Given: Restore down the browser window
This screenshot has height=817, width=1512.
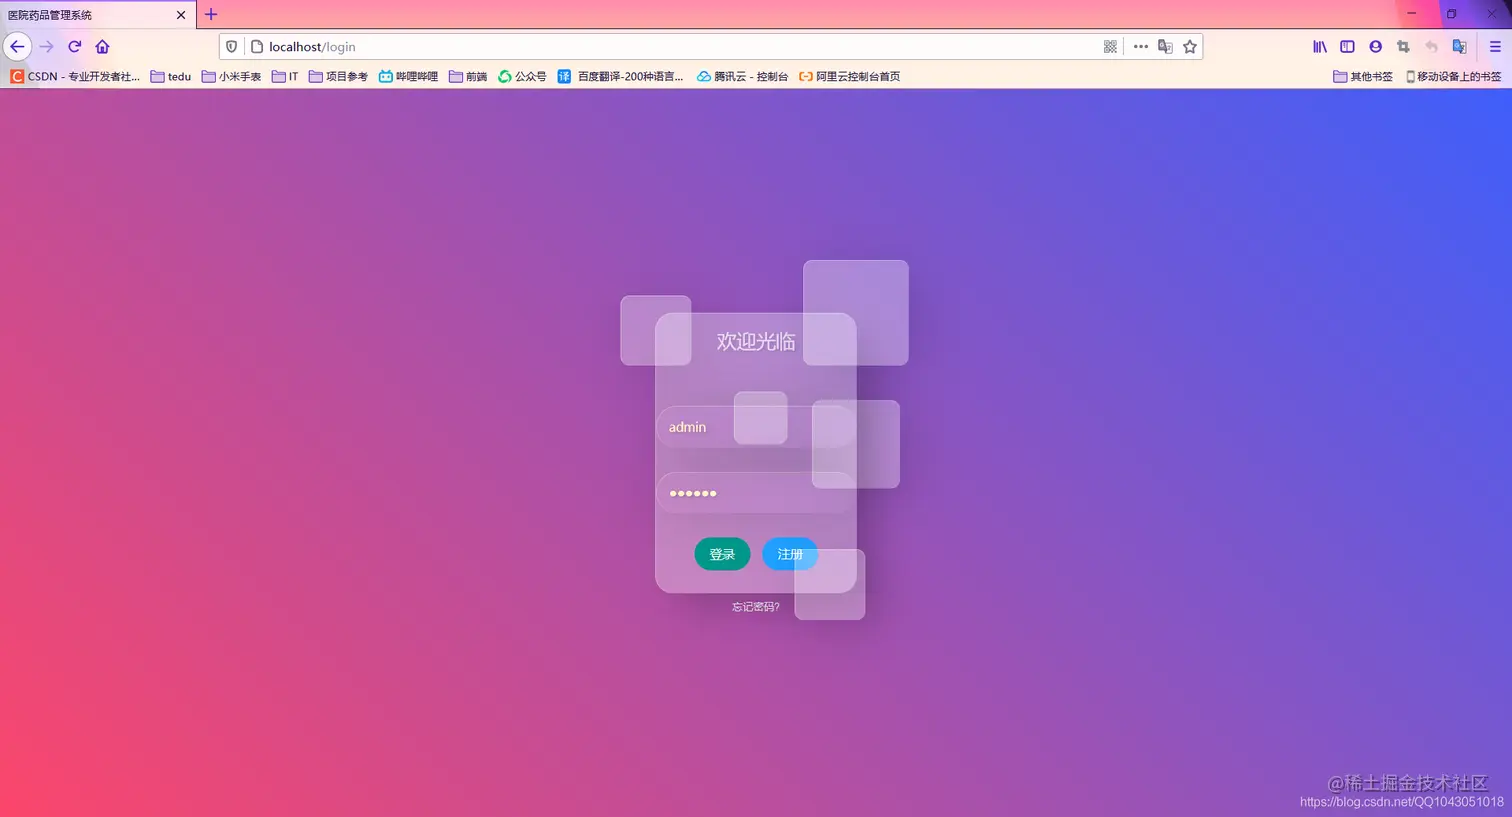Looking at the screenshot, I should 1451,14.
